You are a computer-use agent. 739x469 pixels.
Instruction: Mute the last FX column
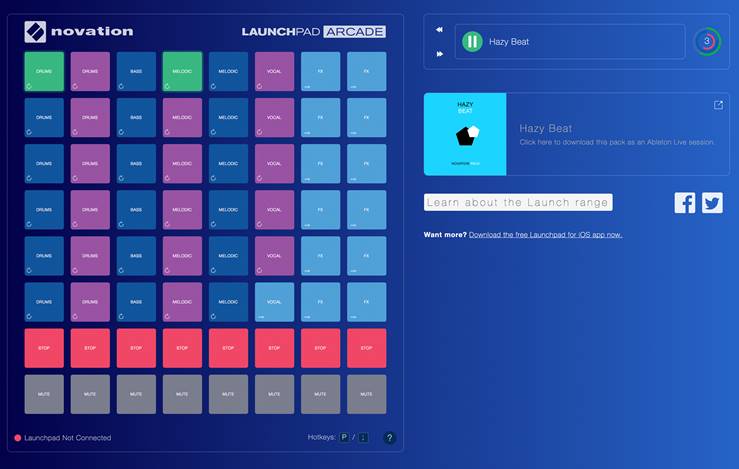point(367,395)
